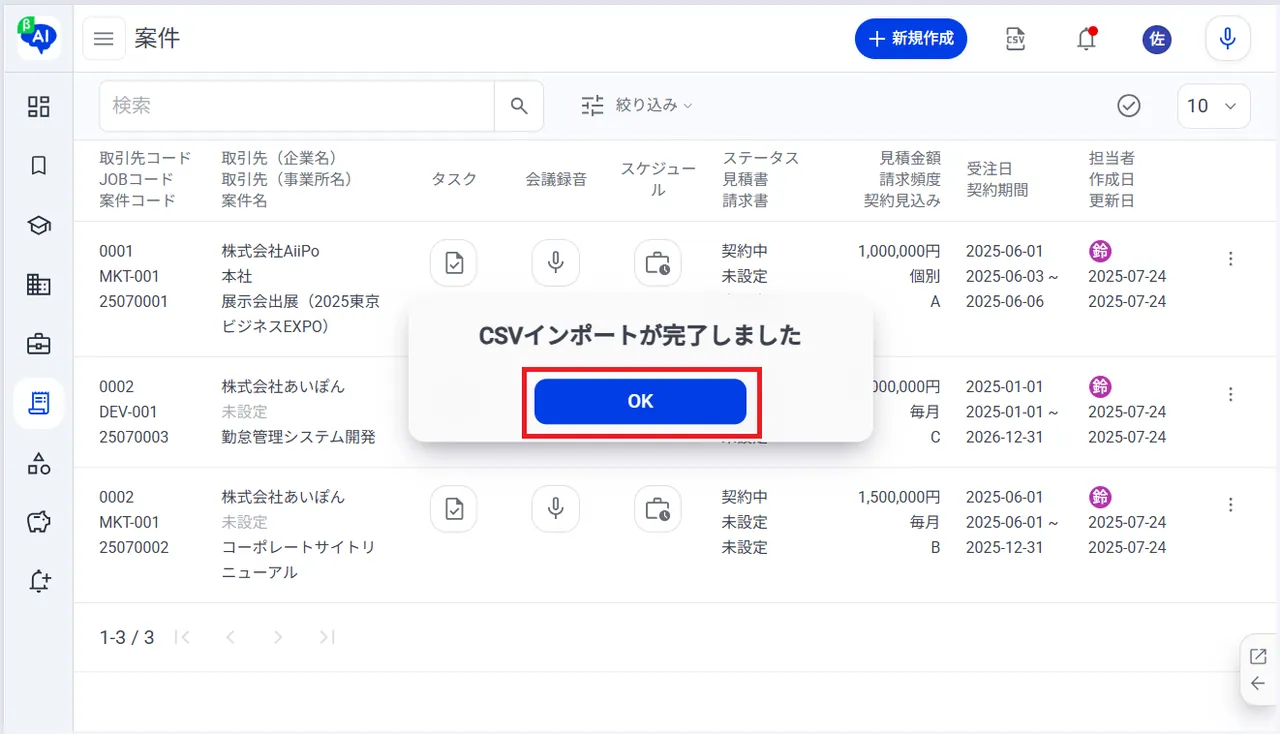Click the AI beta logo
This screenshot has height=734, width=1280.
(39, 36)
